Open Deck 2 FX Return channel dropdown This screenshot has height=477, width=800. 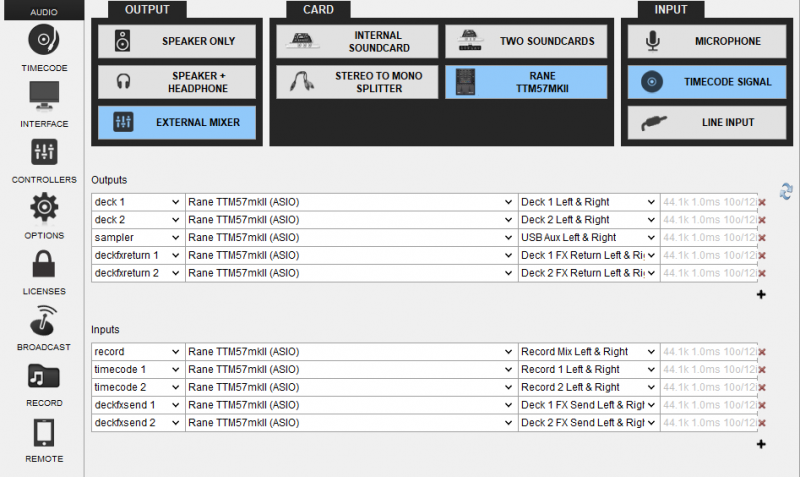[x=589, y=273]
